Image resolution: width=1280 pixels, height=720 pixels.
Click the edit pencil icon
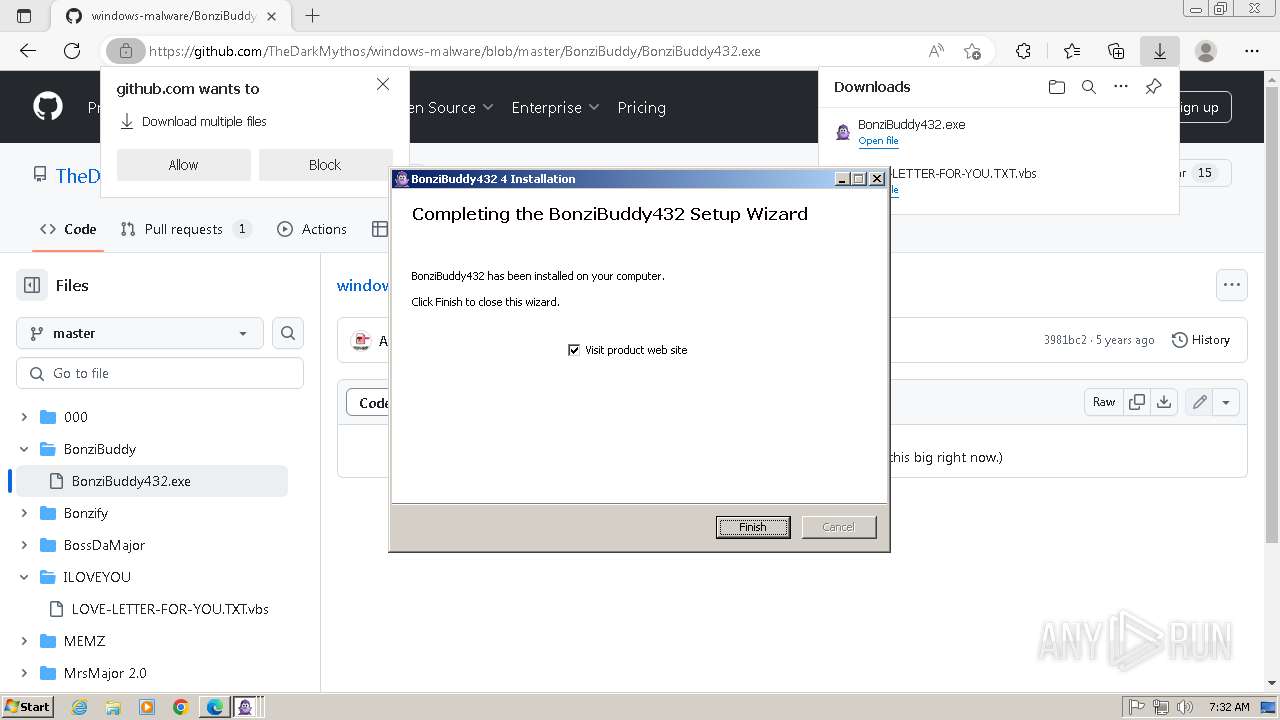click(1199, 402)
